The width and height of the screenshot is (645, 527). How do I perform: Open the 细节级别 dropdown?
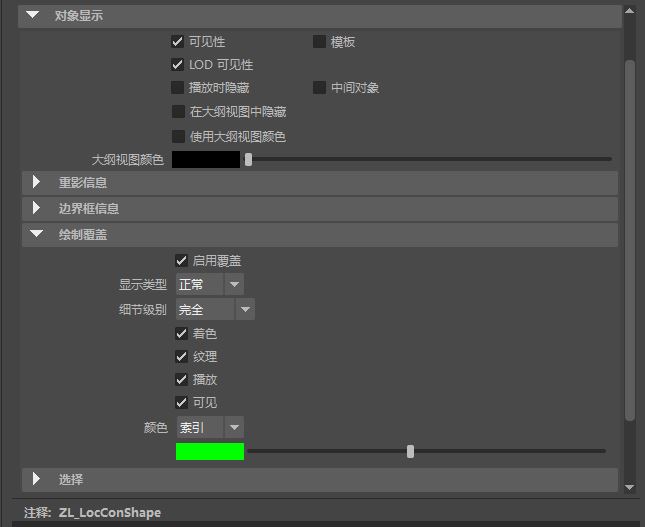(215, 309)
